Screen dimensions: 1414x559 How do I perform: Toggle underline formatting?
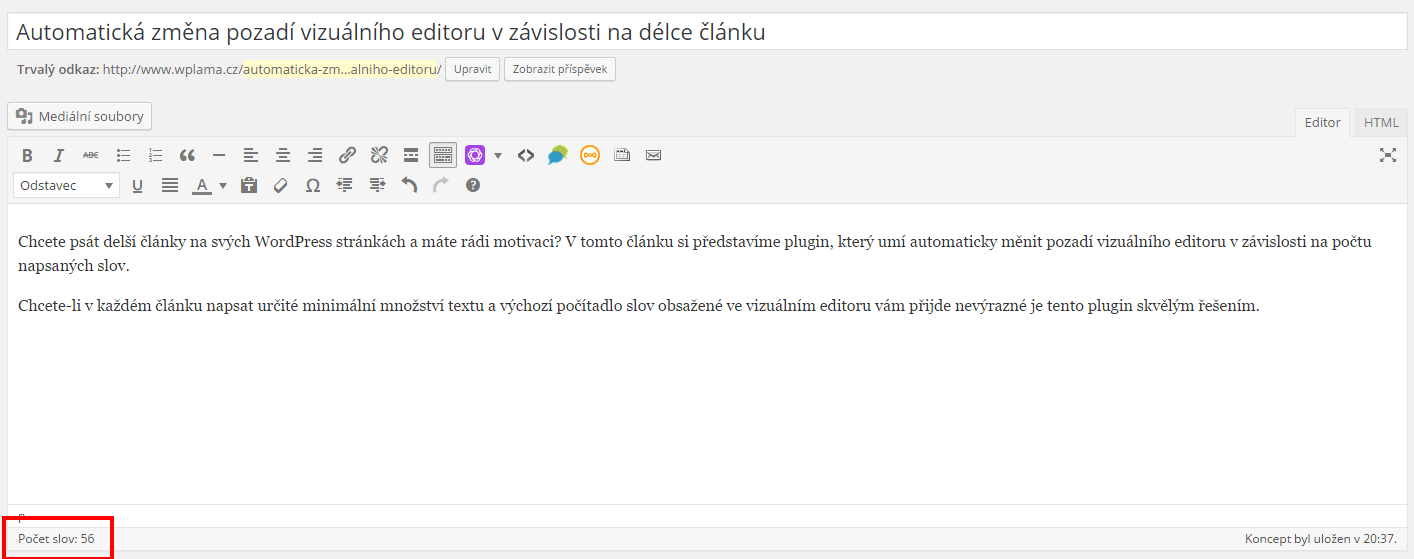tap(138, 185)
